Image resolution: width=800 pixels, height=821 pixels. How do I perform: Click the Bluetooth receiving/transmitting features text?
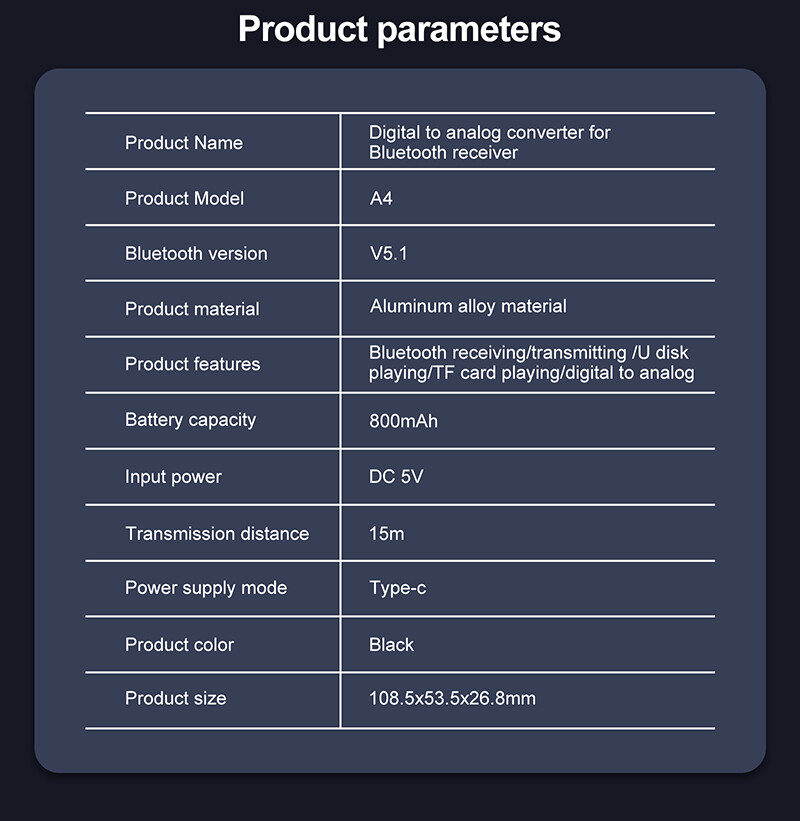(530, 363)
